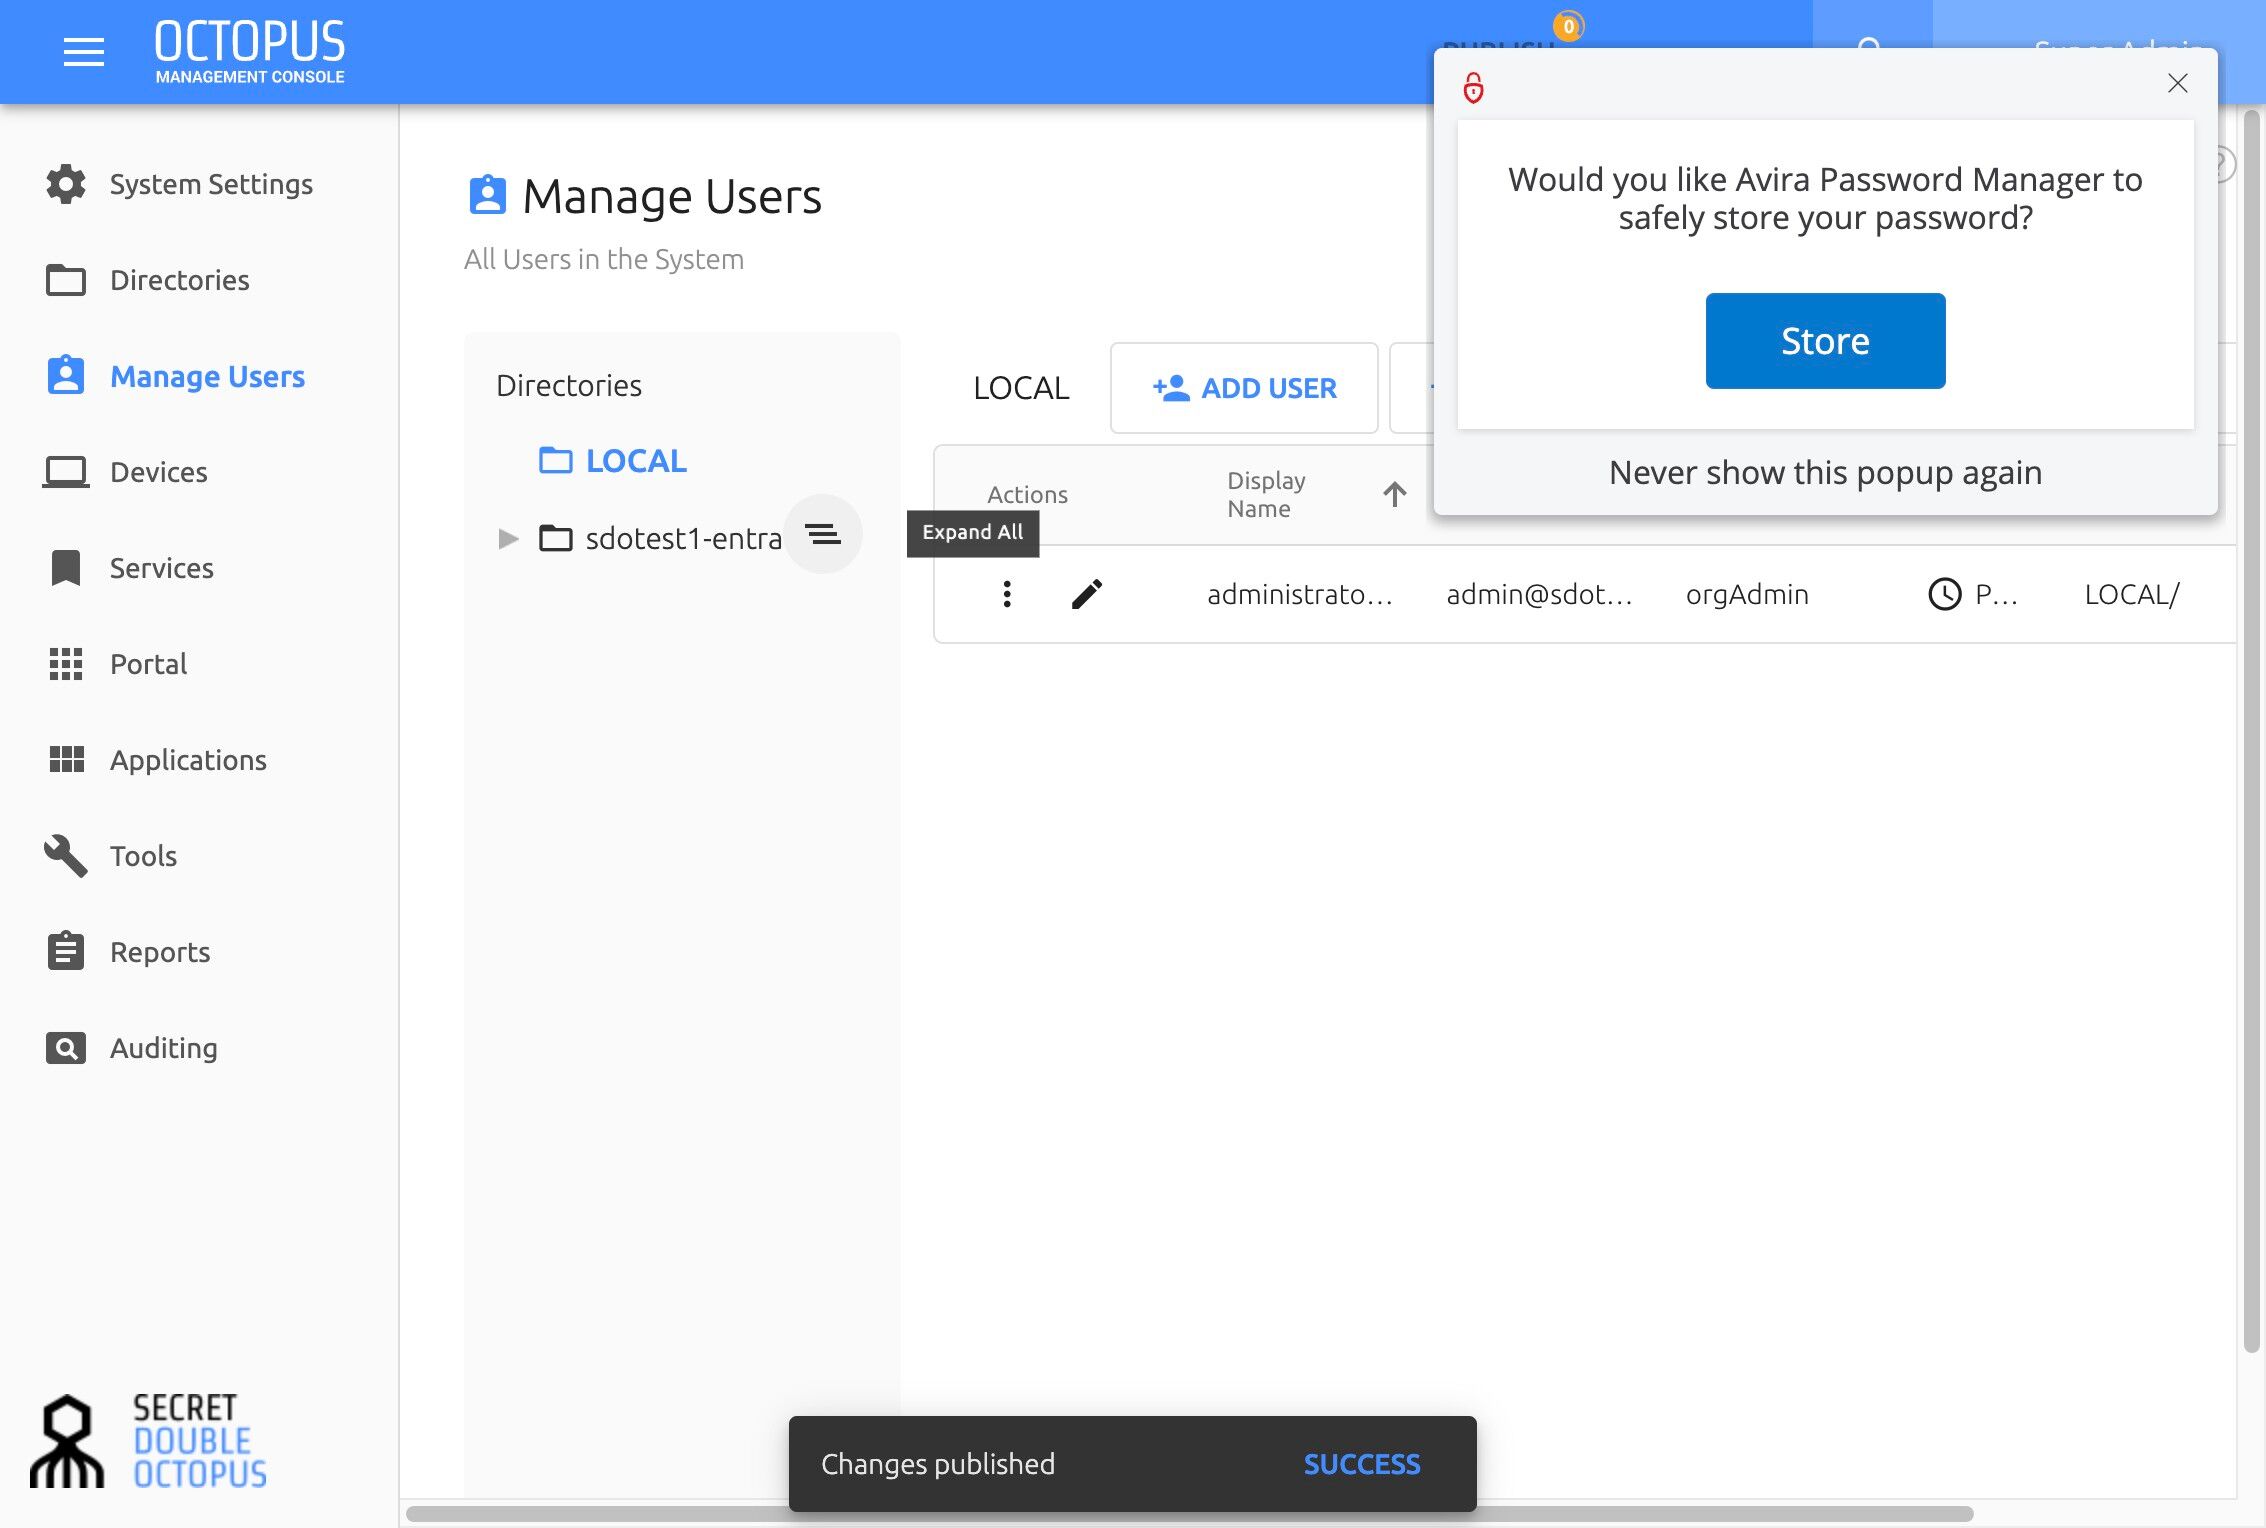Viewport: 2266px width, 1528px height.
Task: Click Store in Avira password popup
Action: pos(1825,341)
